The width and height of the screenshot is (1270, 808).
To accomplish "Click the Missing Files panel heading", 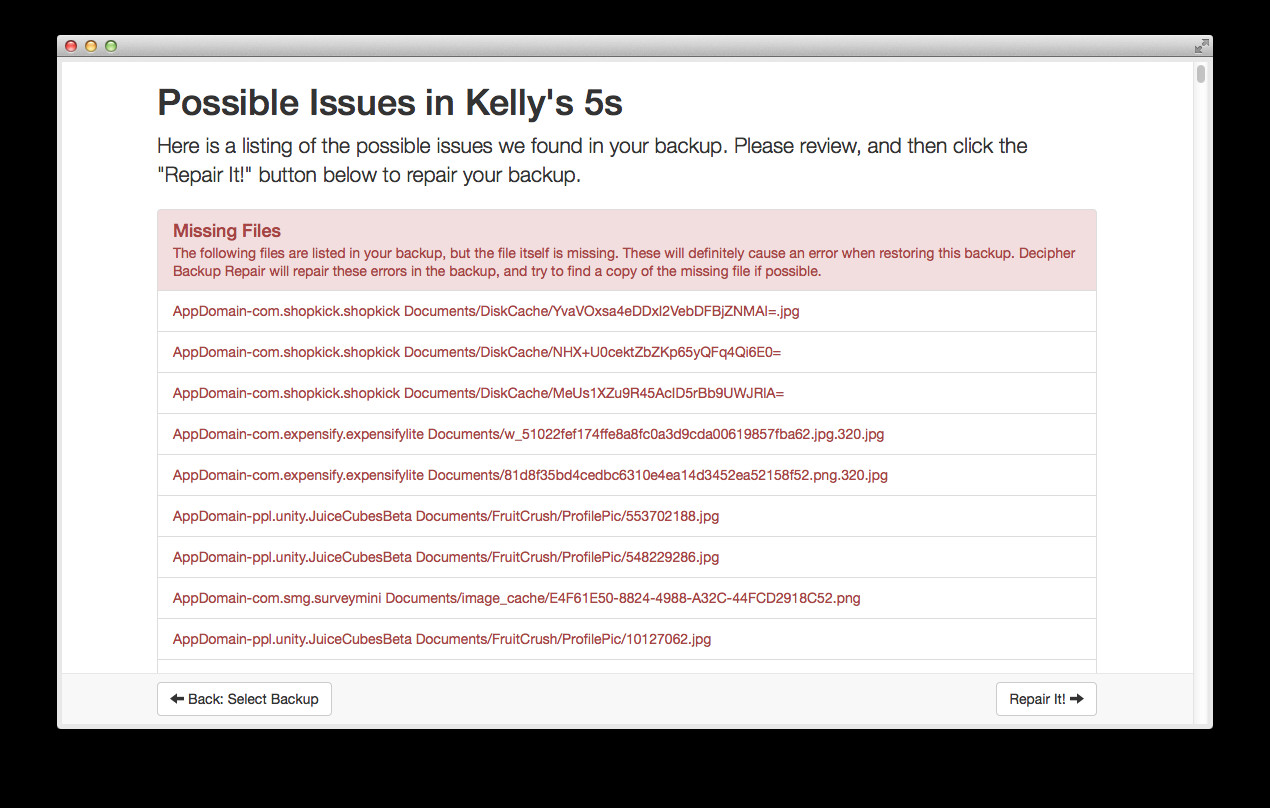I will coord(227,231).
